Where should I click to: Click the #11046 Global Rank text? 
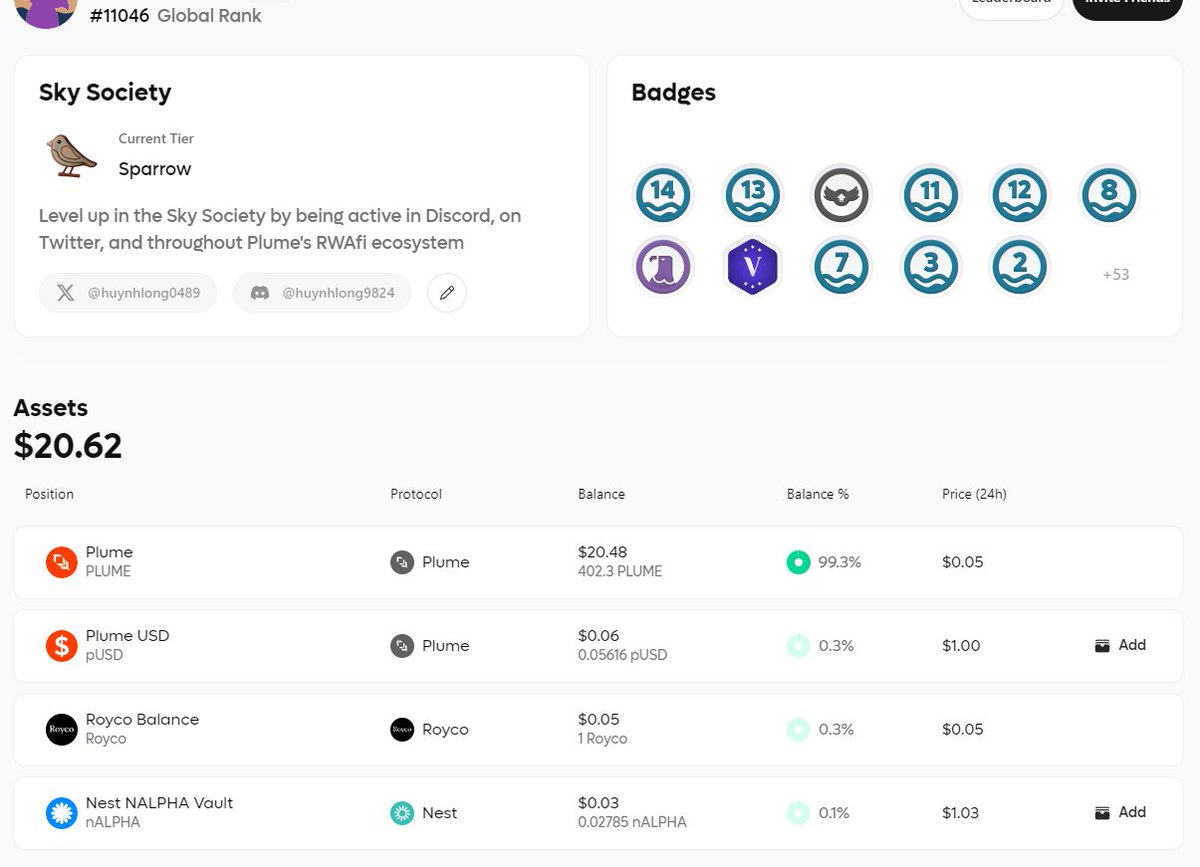pyautogui.click(x=176, y=16)
